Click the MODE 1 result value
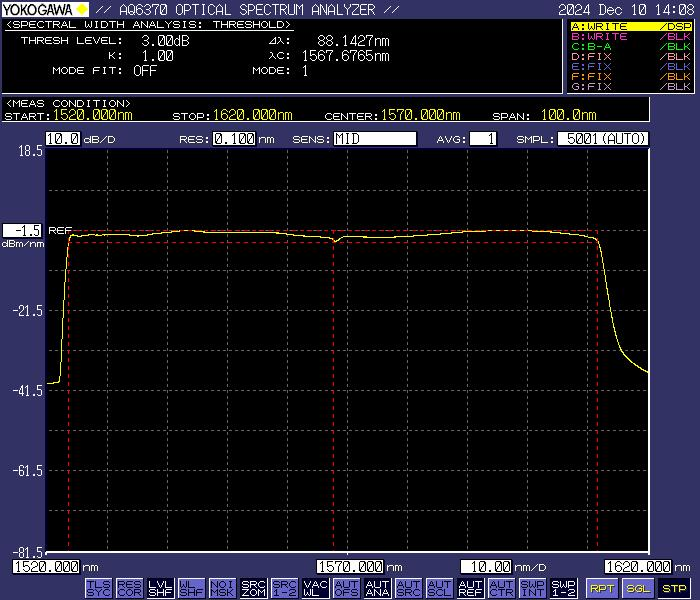The height and width of the screenshot is (600, 700). coord(305,71)
